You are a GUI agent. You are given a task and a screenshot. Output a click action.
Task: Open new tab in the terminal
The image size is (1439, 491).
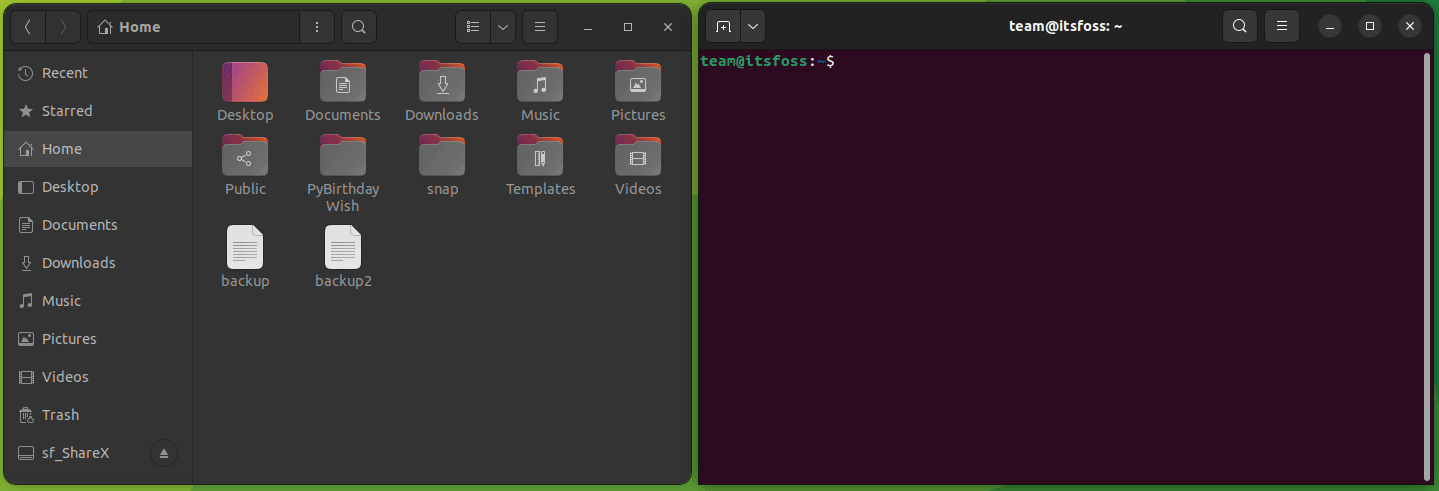tap(723, 27)
